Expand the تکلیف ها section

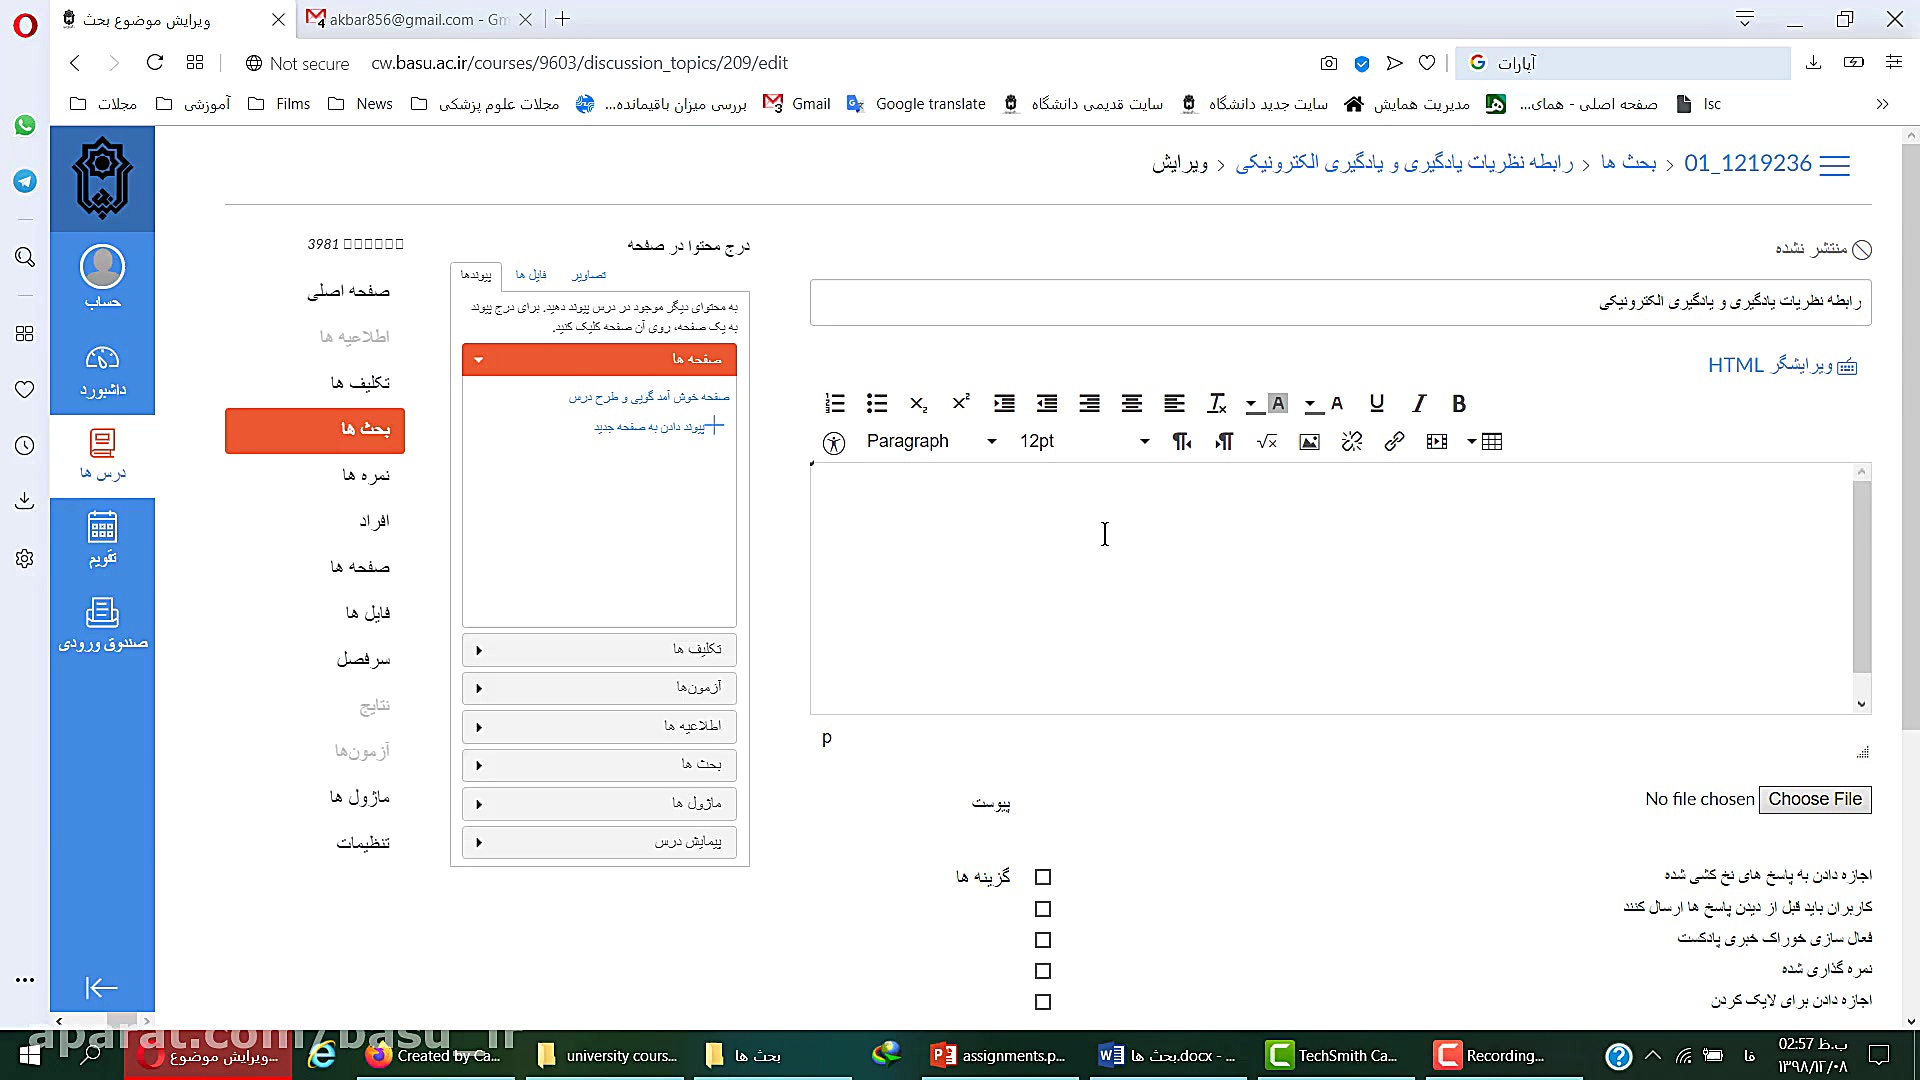(598, 649)
